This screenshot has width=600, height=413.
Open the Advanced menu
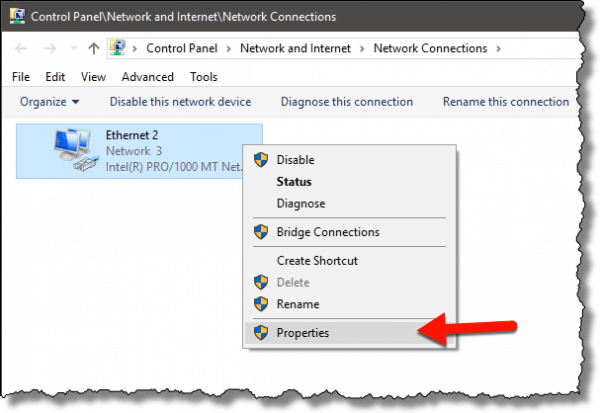pos(147,77)
